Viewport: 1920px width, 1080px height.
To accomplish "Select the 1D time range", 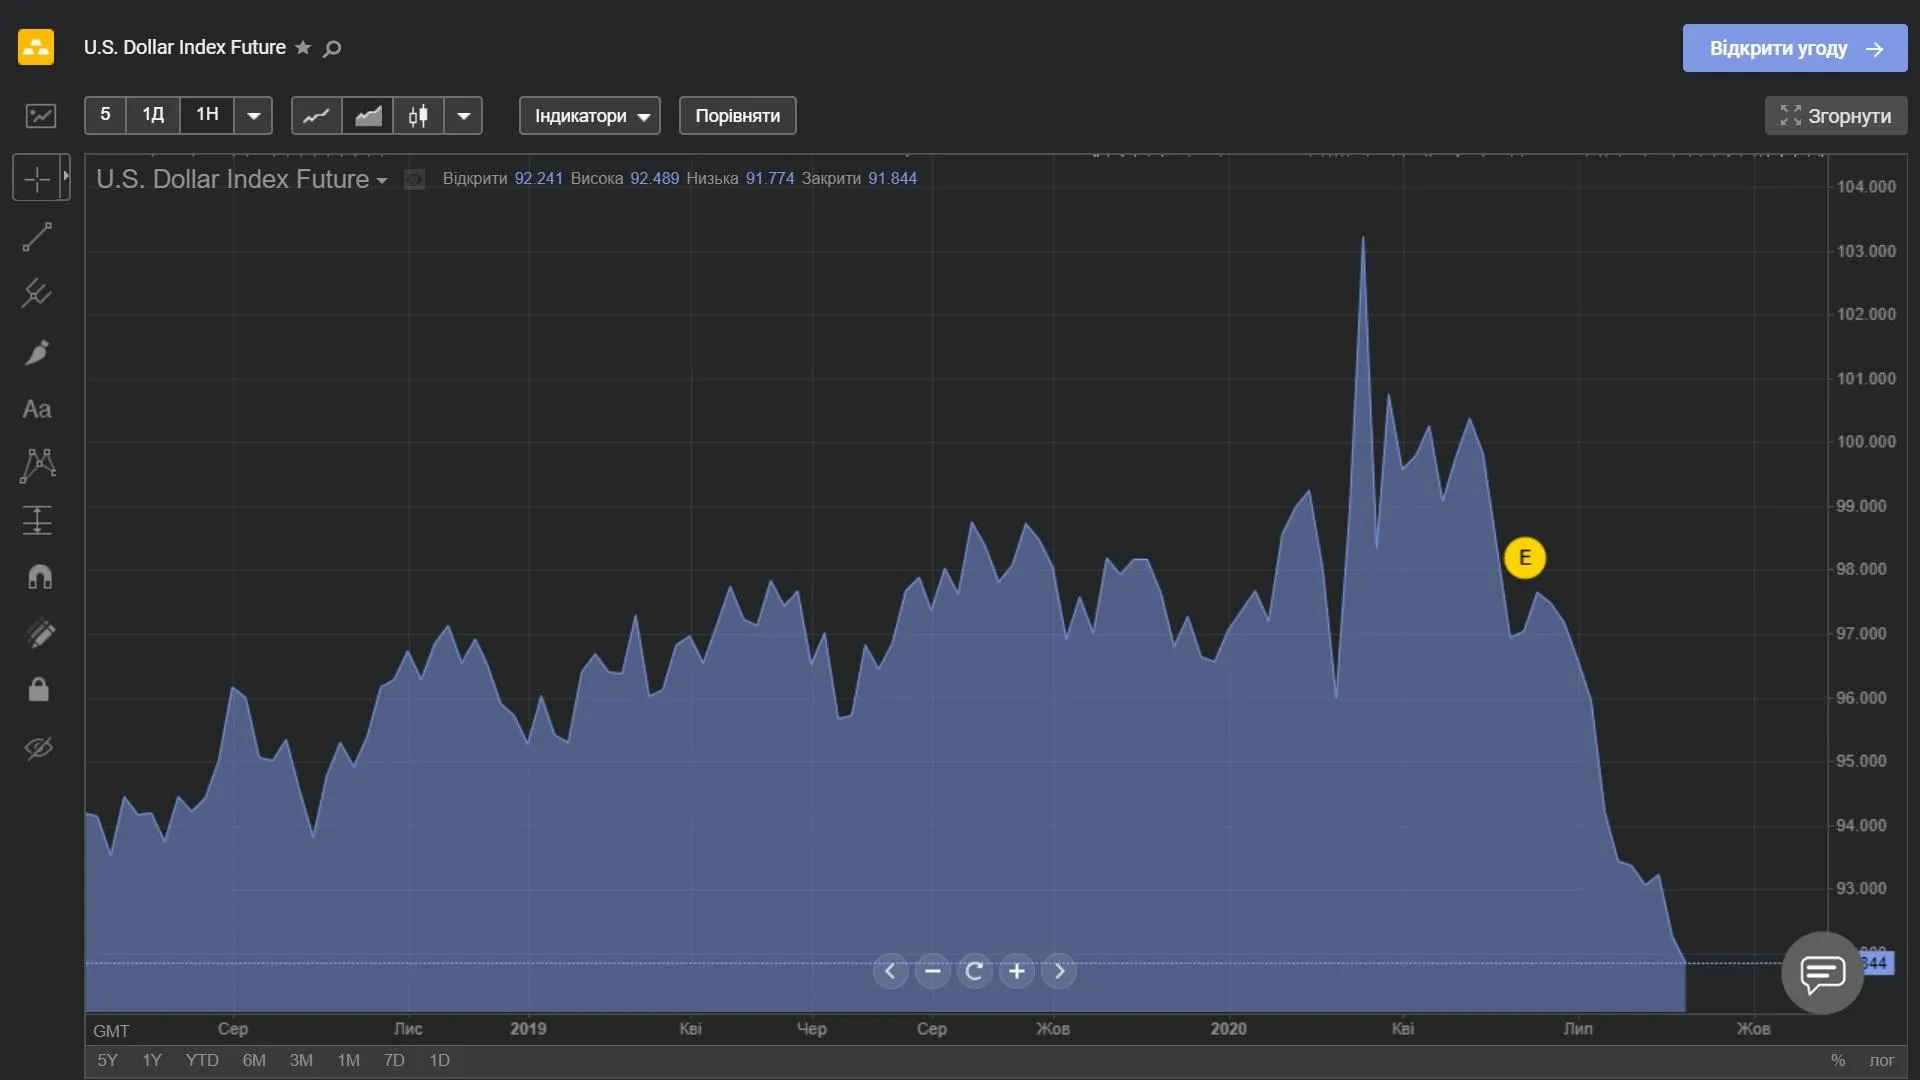I will pos(439,1060).
